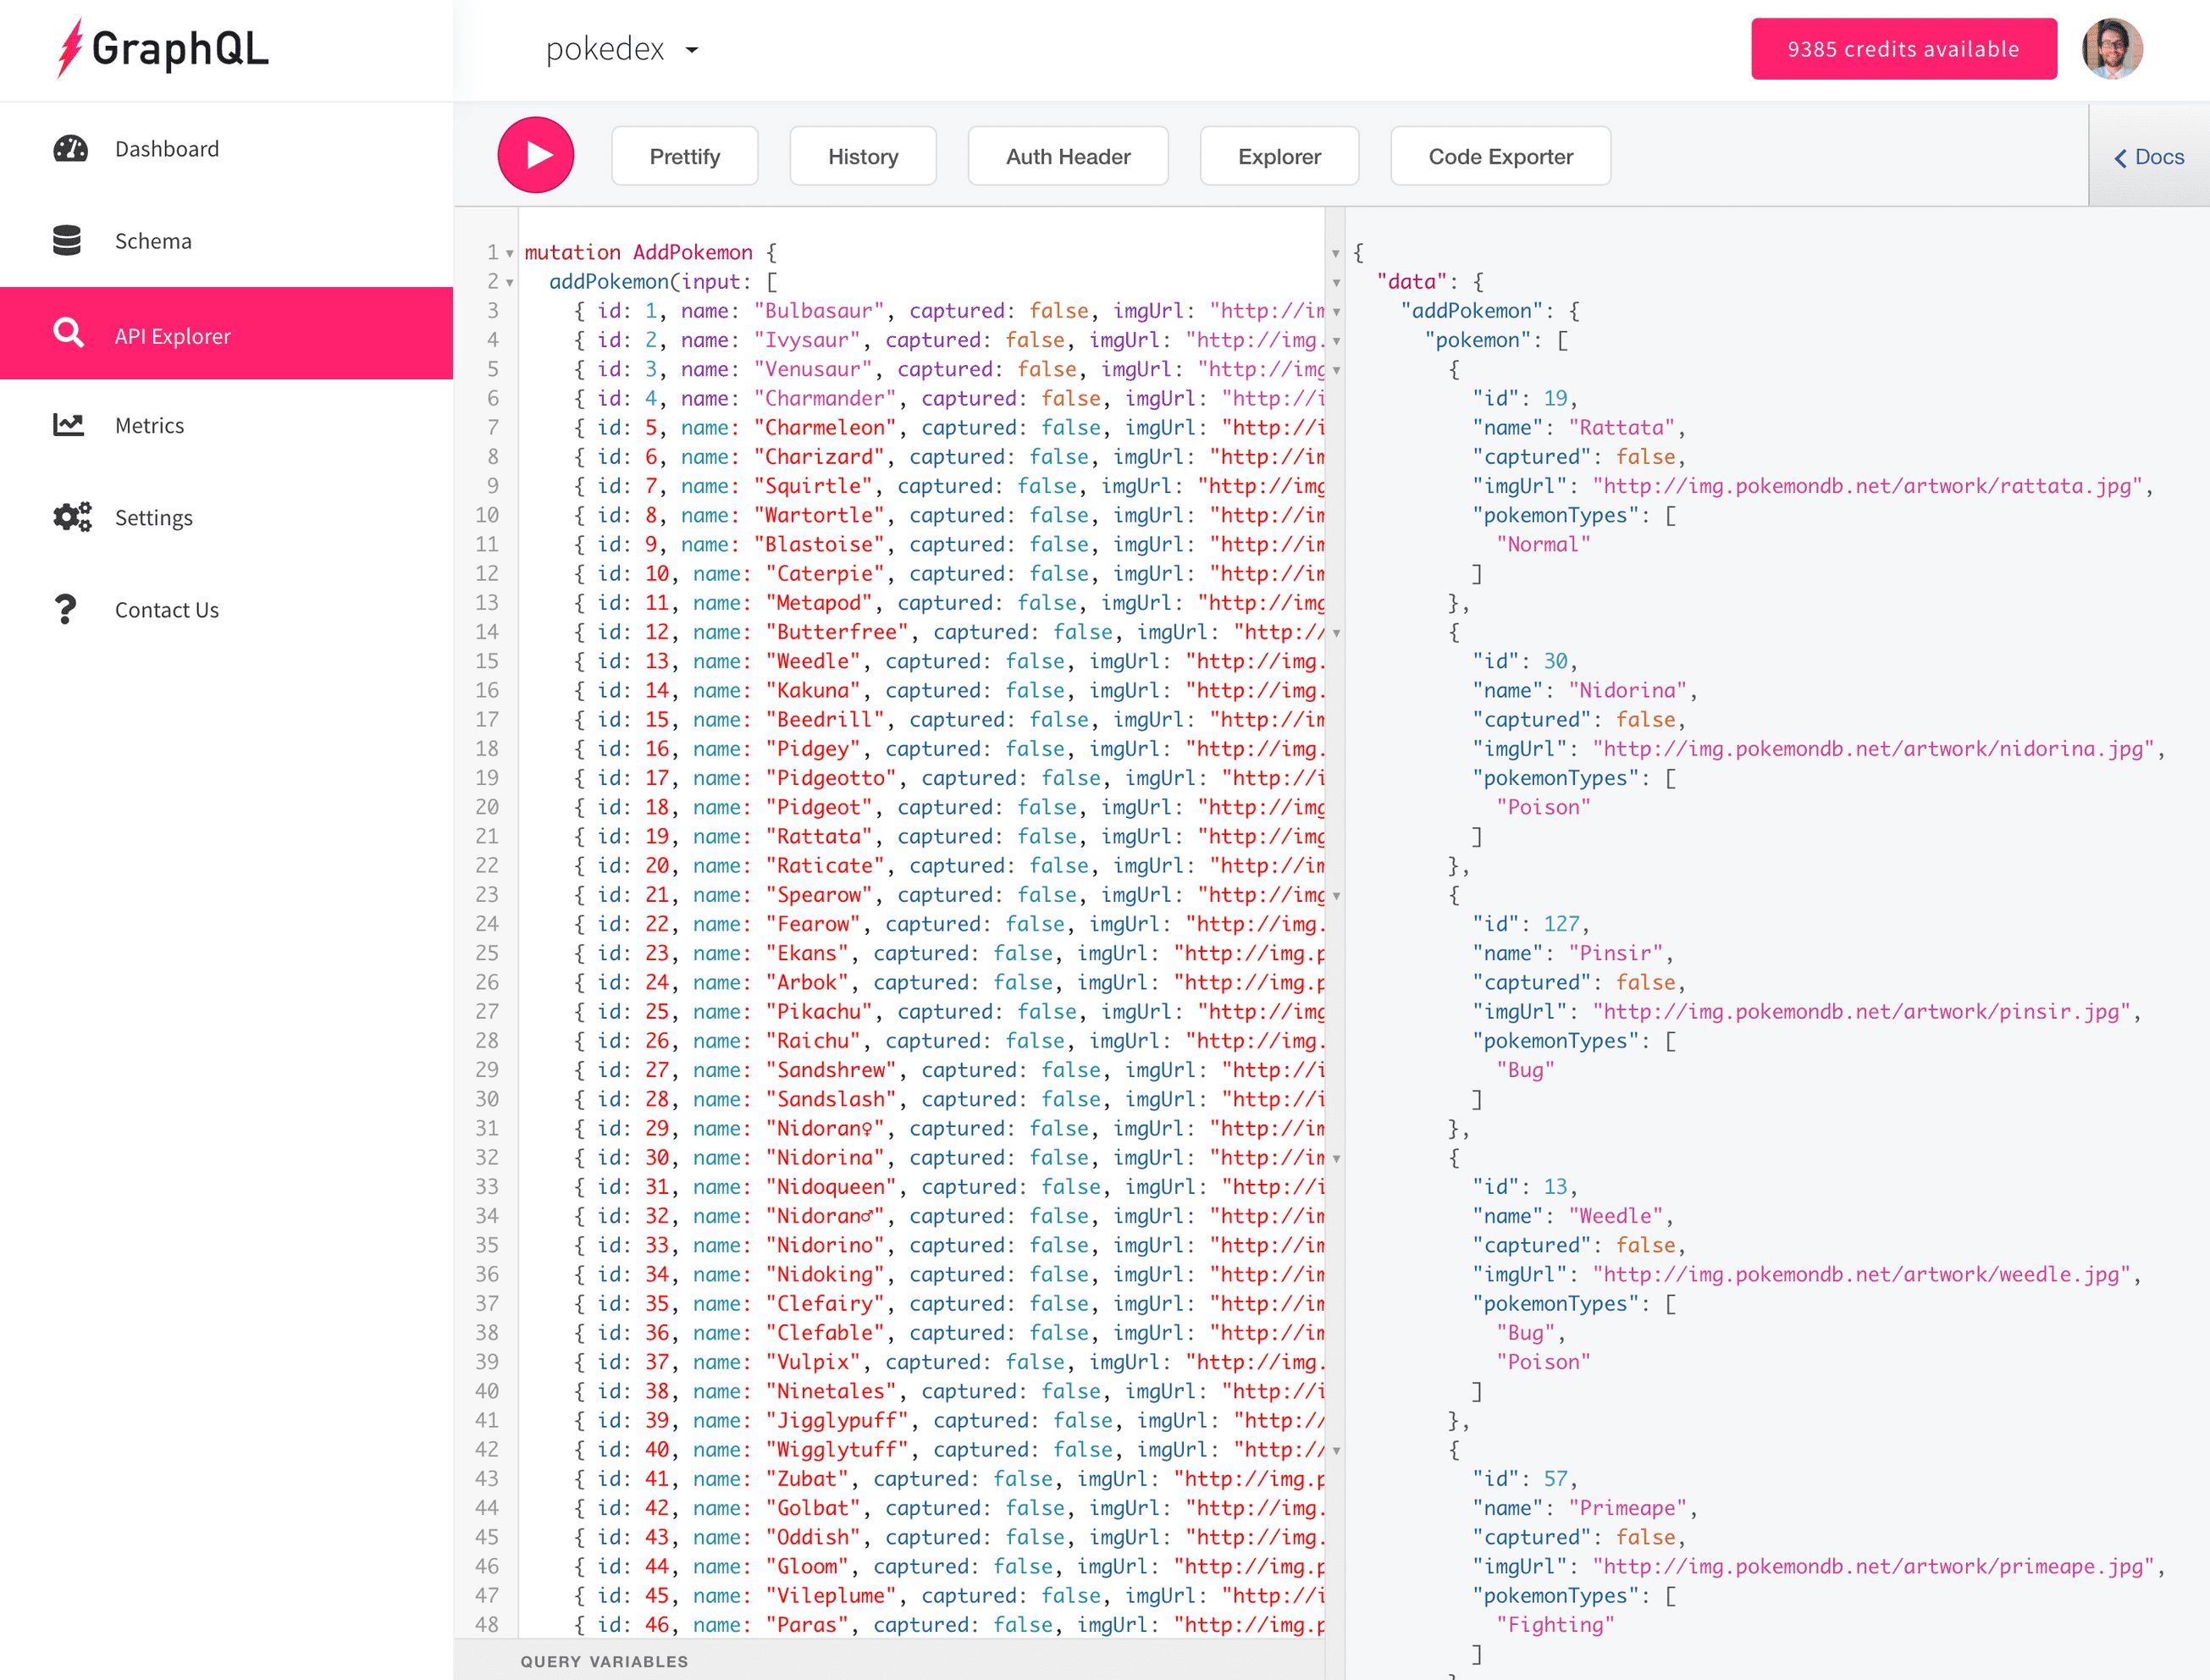Run the query with the play button

tap(536, 155)
